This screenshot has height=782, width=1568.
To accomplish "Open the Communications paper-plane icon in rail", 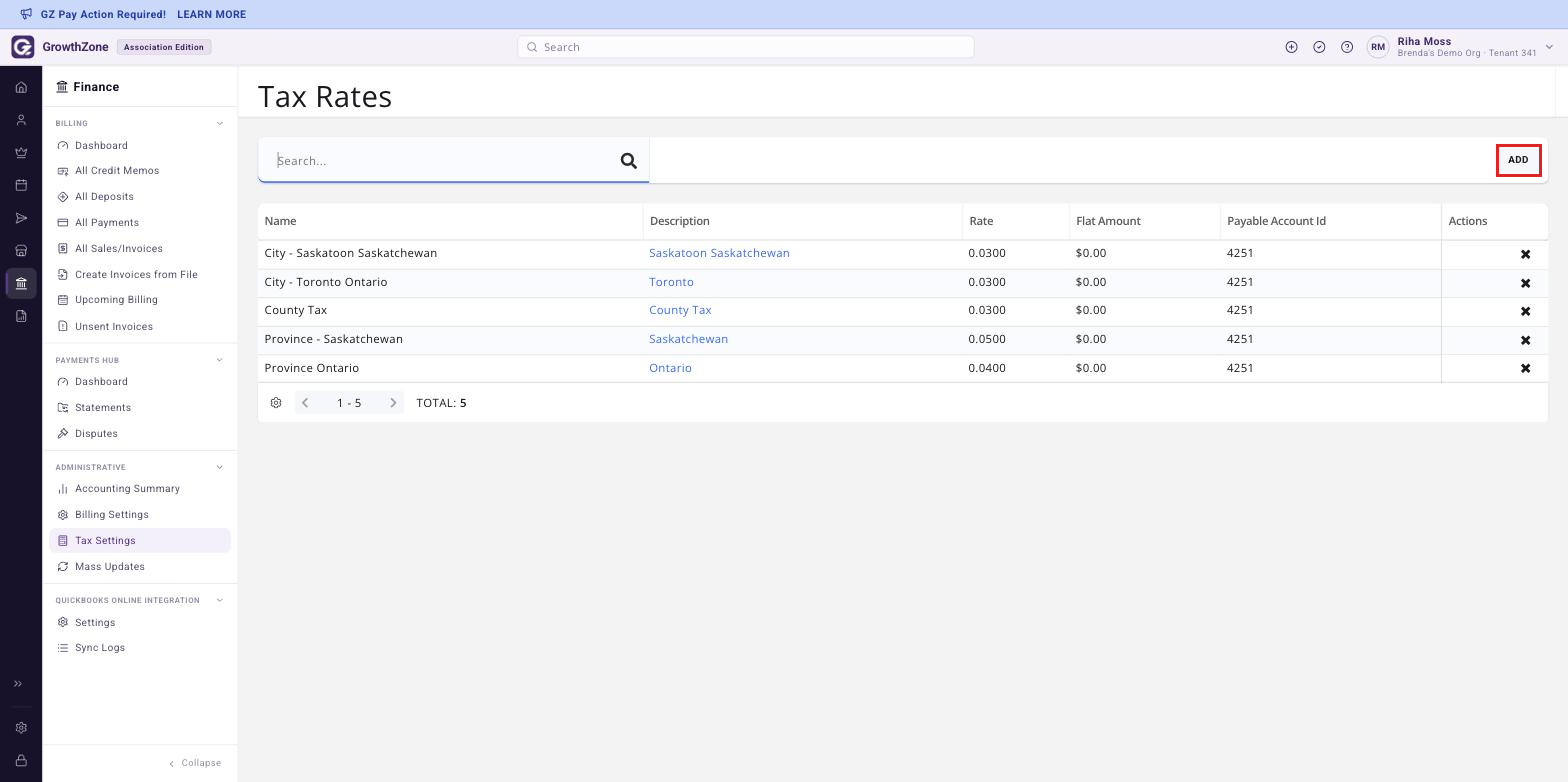I will click(21, 218).
